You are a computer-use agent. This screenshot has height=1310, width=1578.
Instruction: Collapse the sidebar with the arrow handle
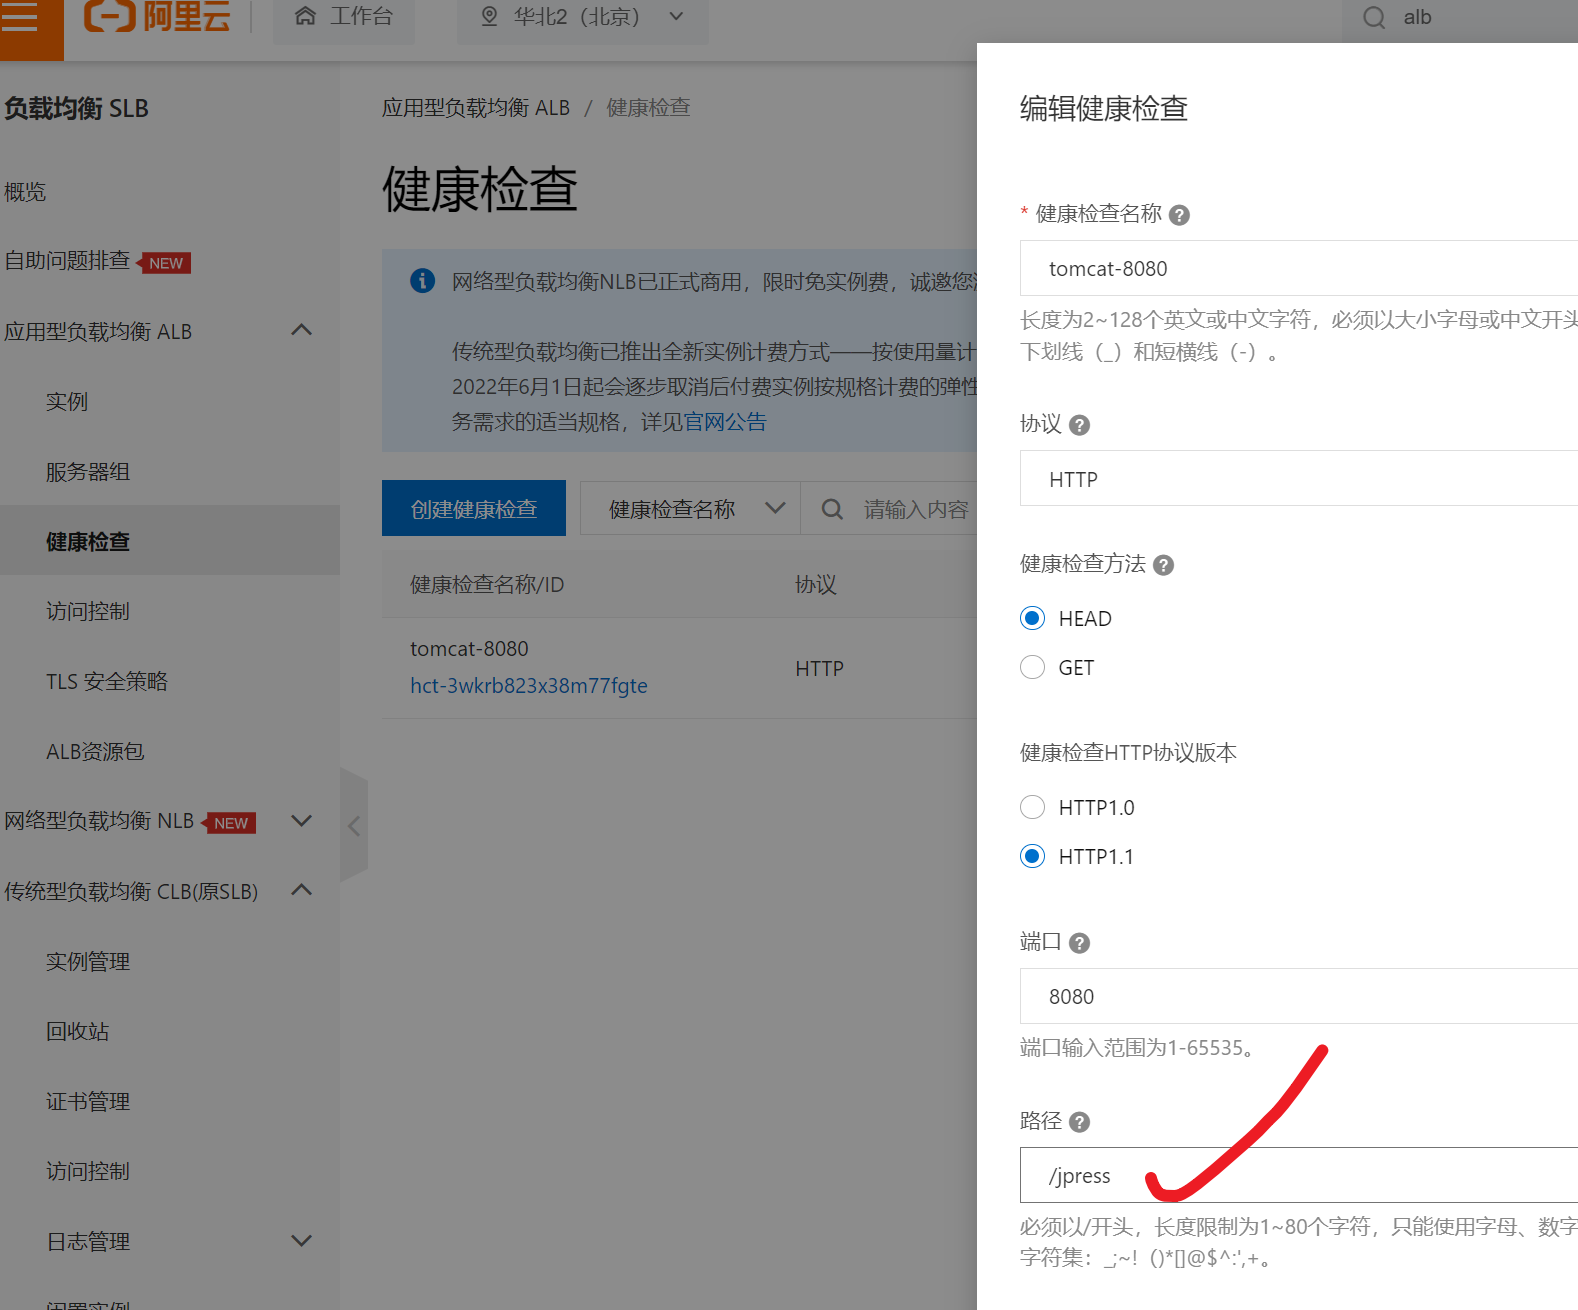pos(353,826)
